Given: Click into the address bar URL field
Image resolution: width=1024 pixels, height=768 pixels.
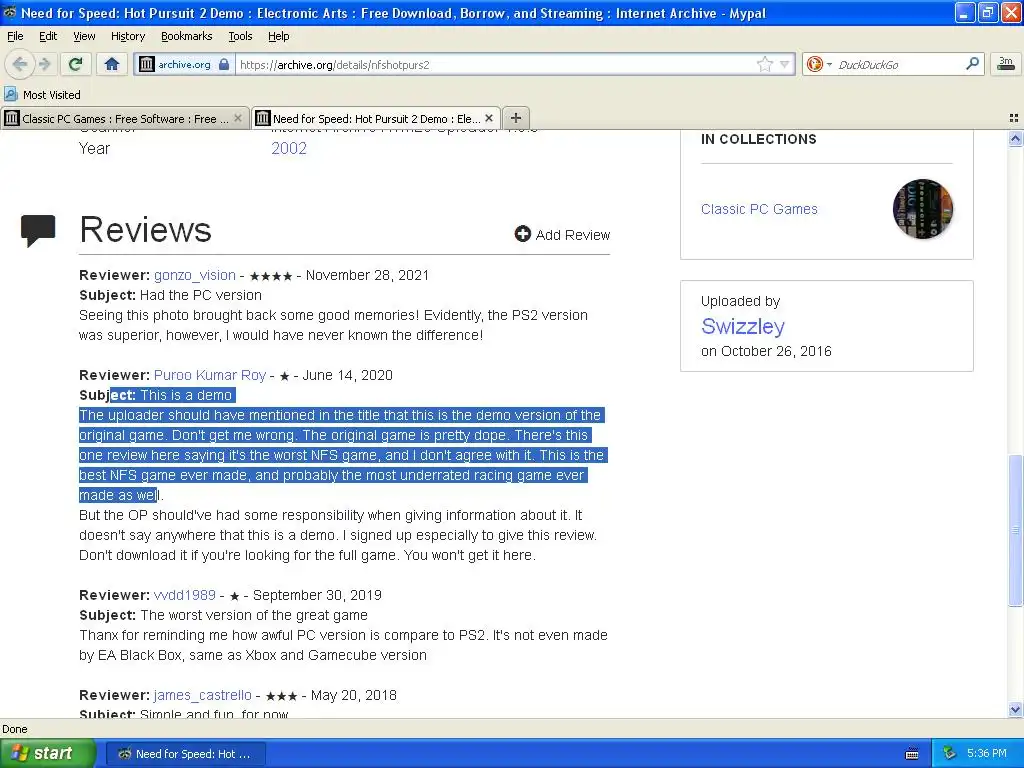Looking at the screenshot, I should 495,64.
